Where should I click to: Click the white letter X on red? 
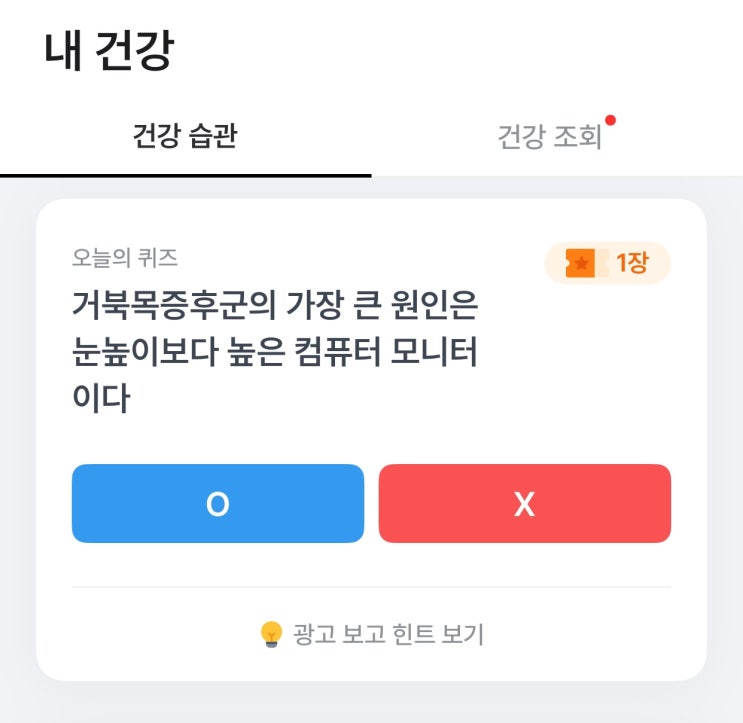tap(524, 505)
